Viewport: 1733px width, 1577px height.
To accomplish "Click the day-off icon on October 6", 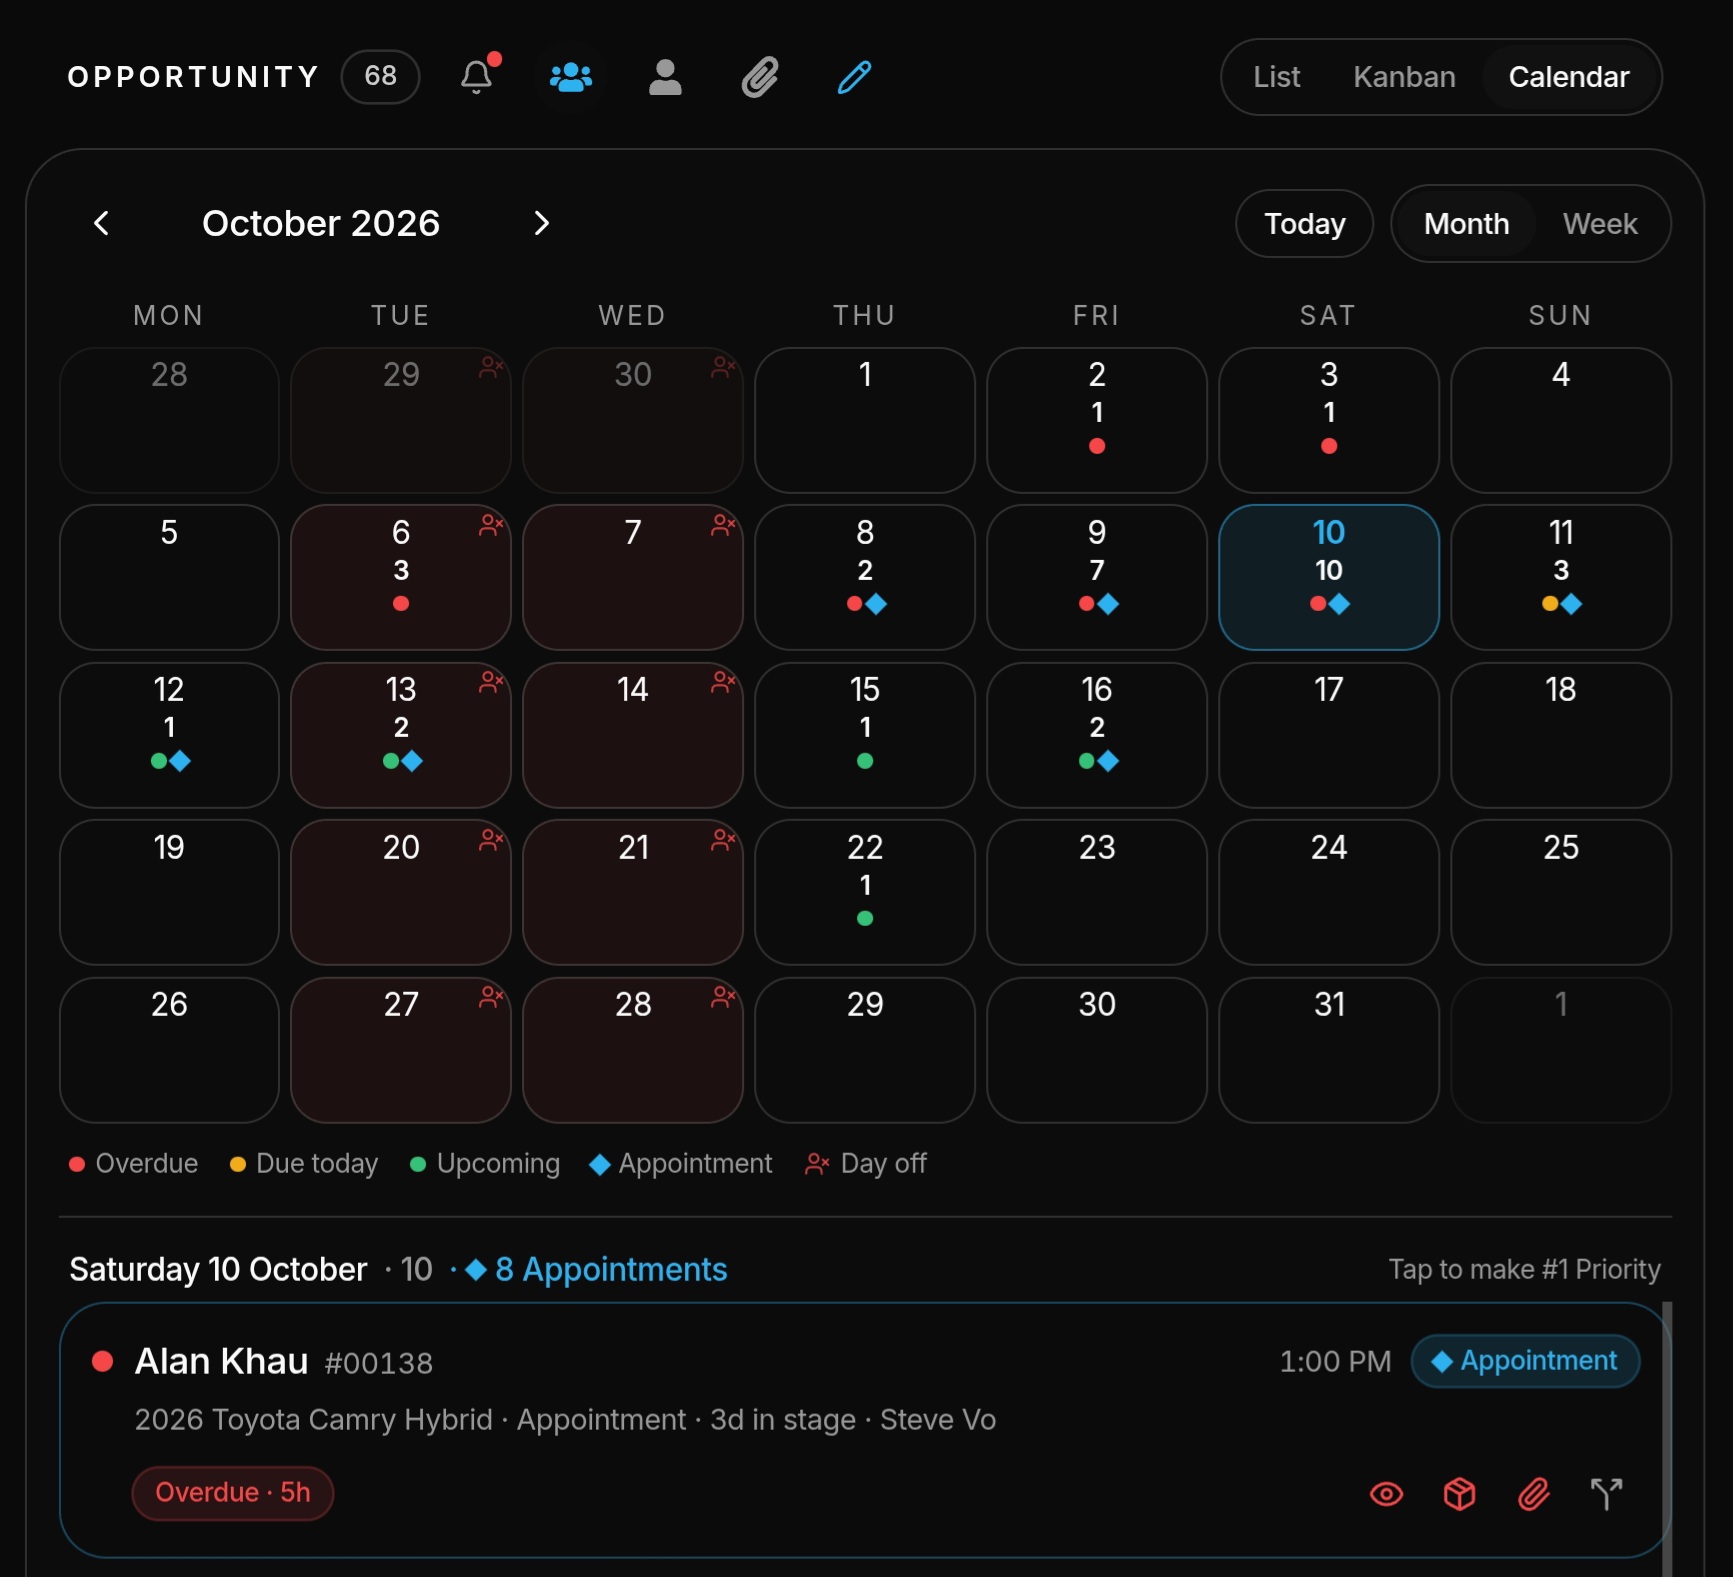I will point(491,525).
